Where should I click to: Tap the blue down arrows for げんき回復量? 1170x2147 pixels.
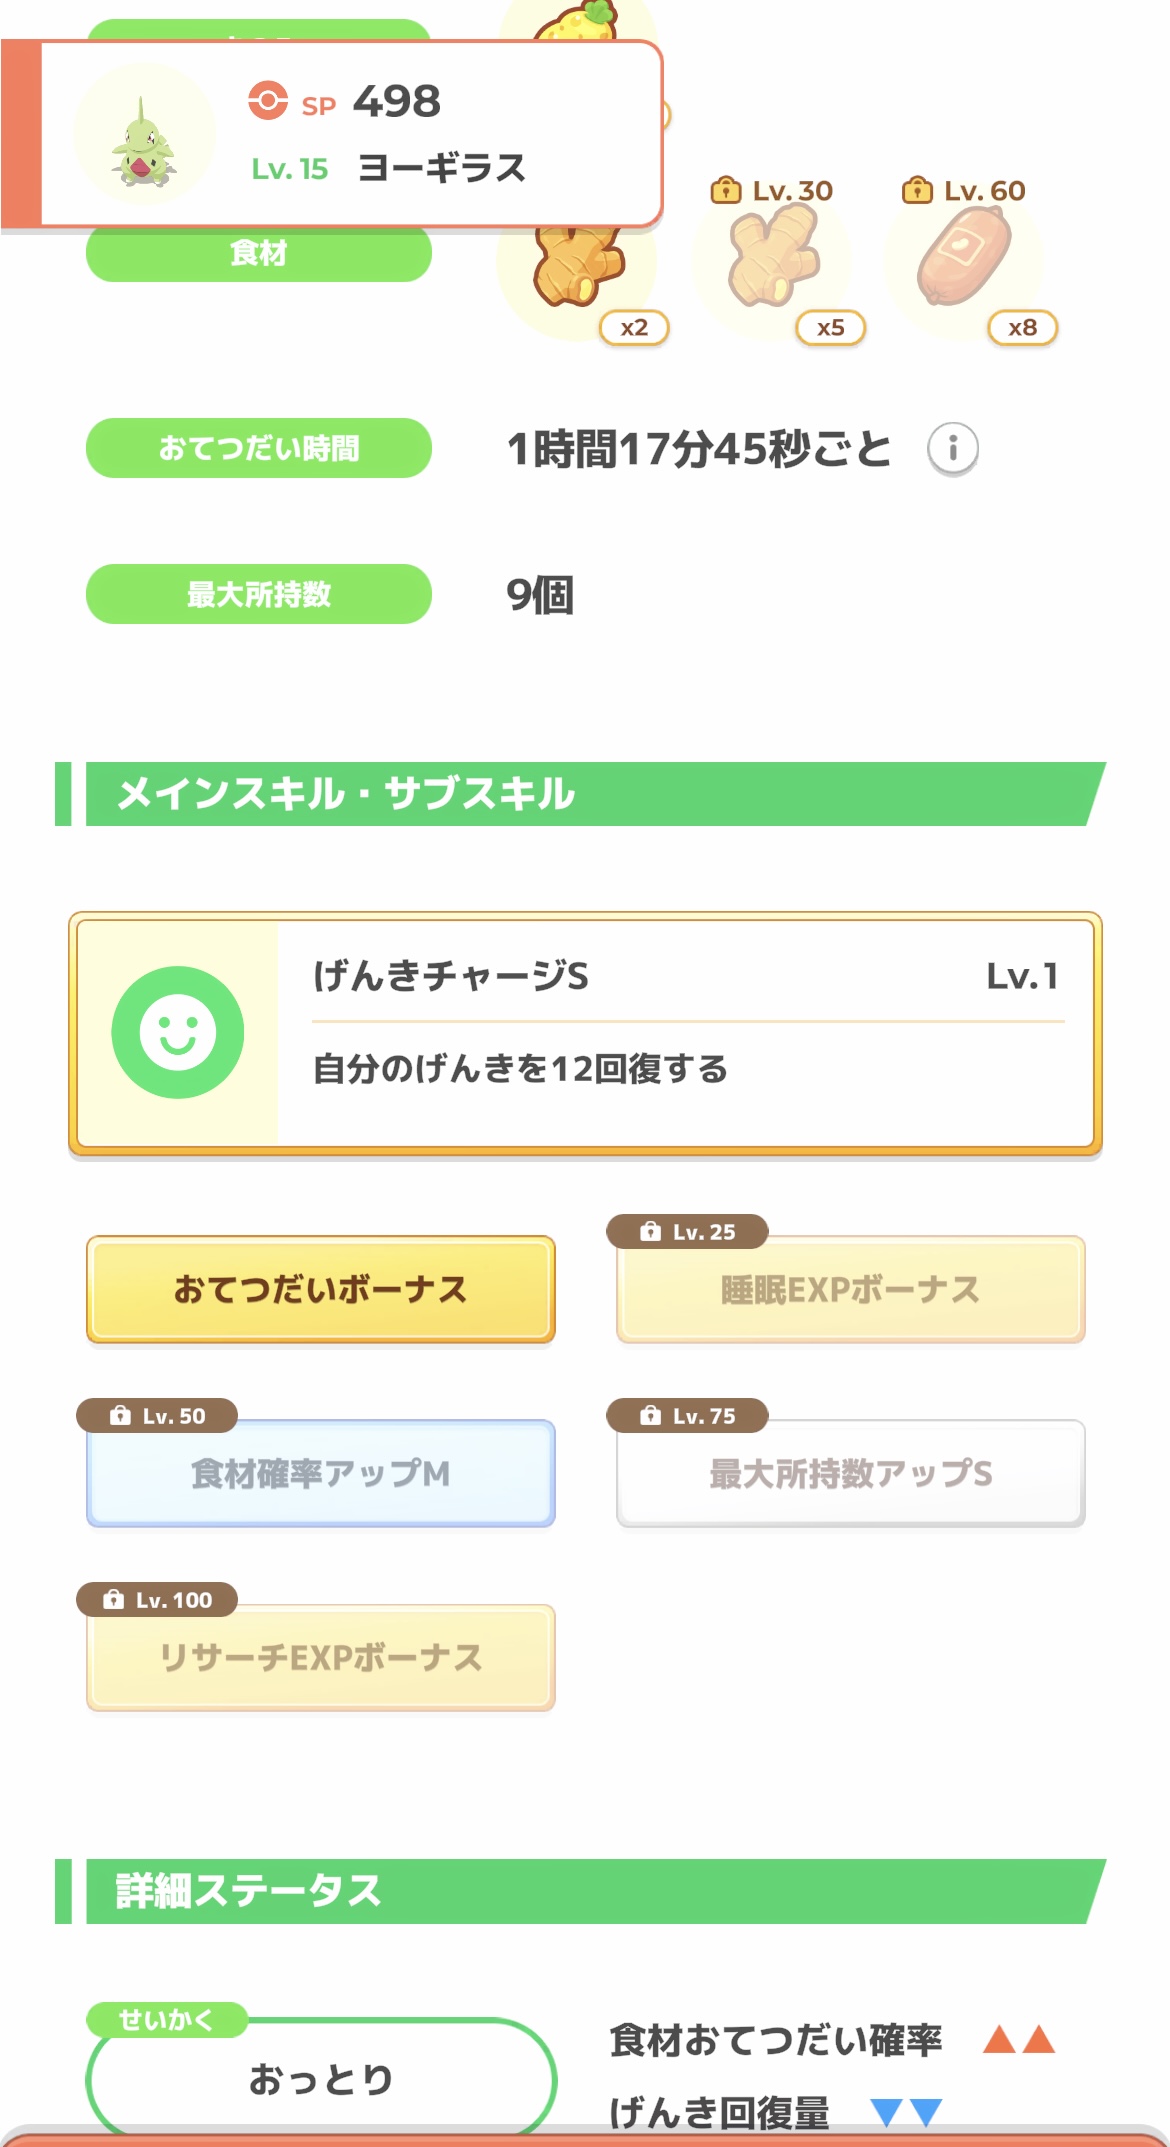[x=906, y=2111]
